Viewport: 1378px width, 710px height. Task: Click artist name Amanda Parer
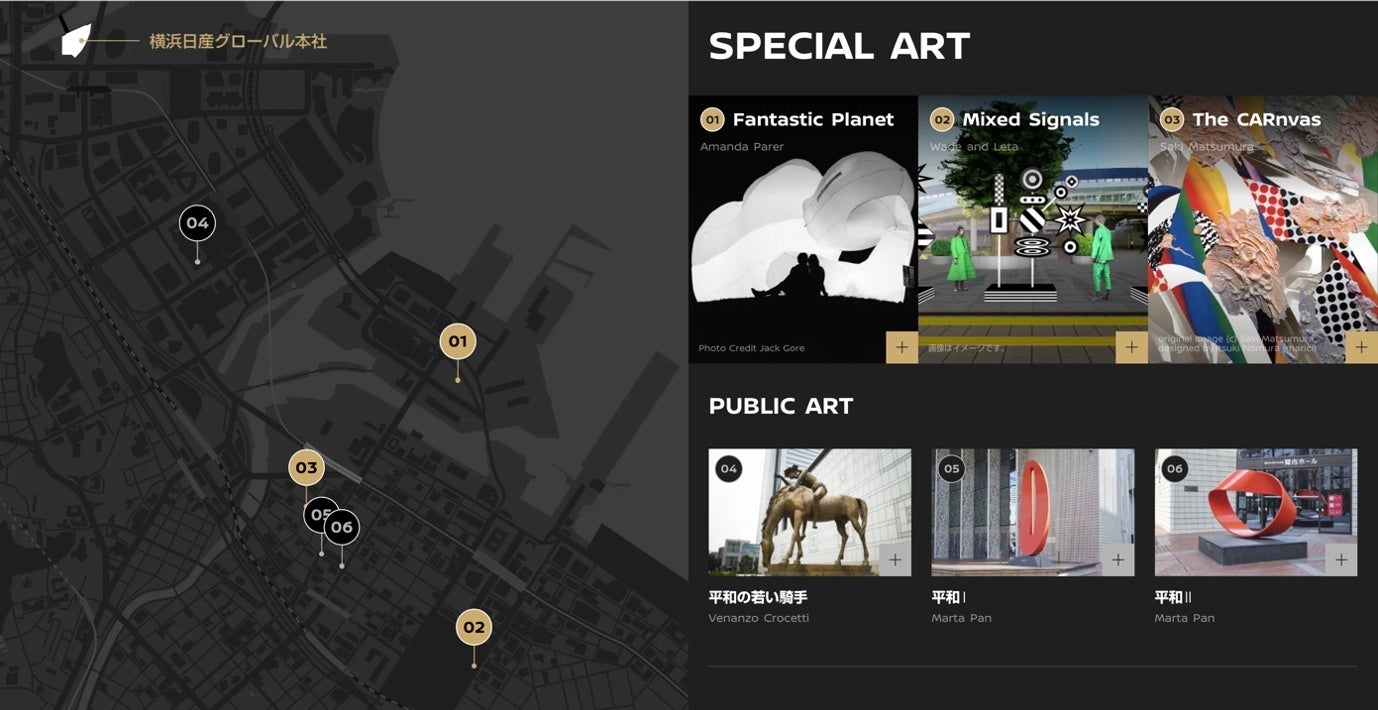[742, 147]
